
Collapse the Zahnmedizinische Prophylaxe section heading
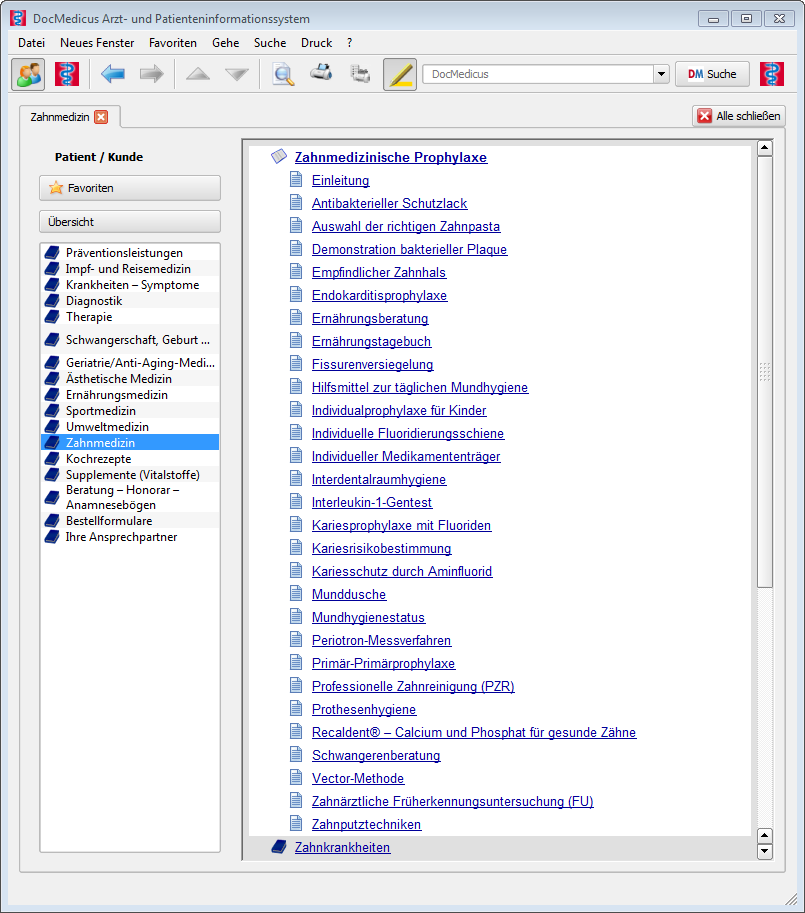391,157
